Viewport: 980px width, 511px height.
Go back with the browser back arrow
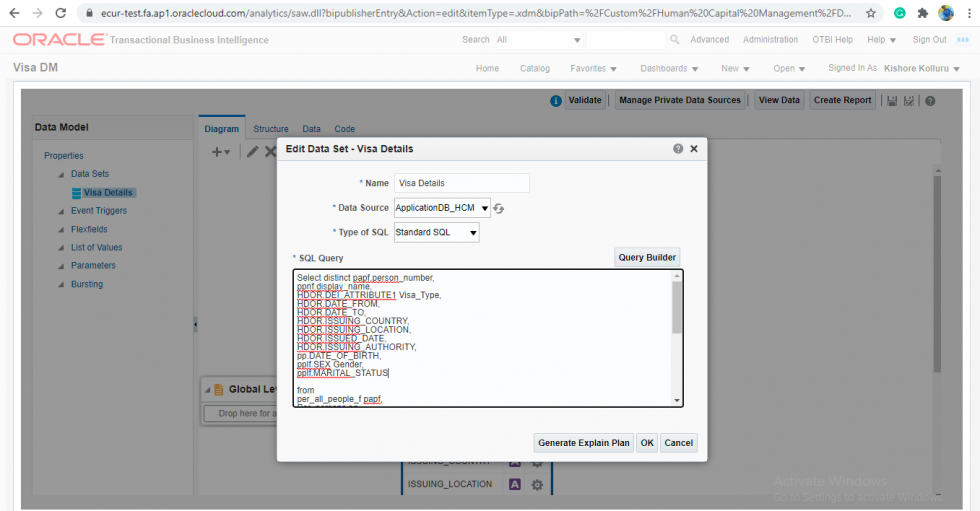pos(14,13)
